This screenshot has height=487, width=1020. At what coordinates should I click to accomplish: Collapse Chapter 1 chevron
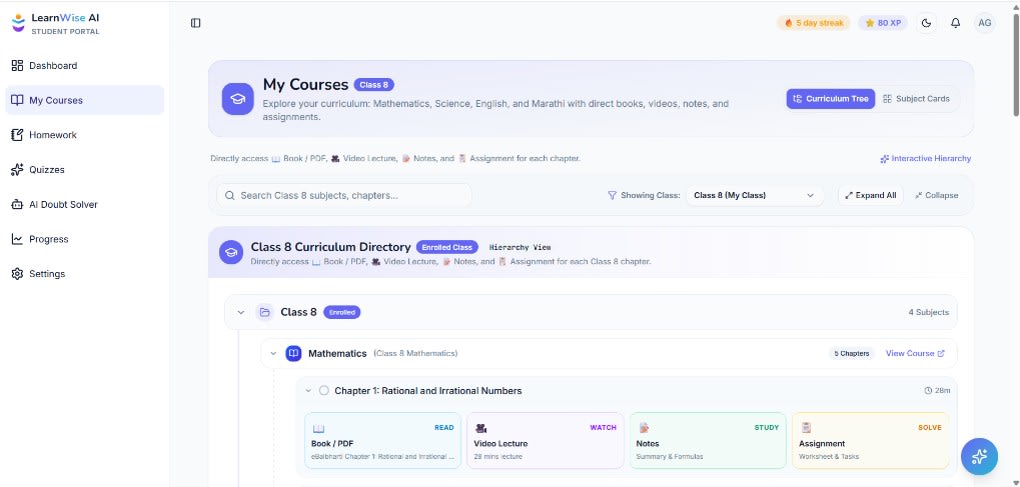click(x=308, y=391)
